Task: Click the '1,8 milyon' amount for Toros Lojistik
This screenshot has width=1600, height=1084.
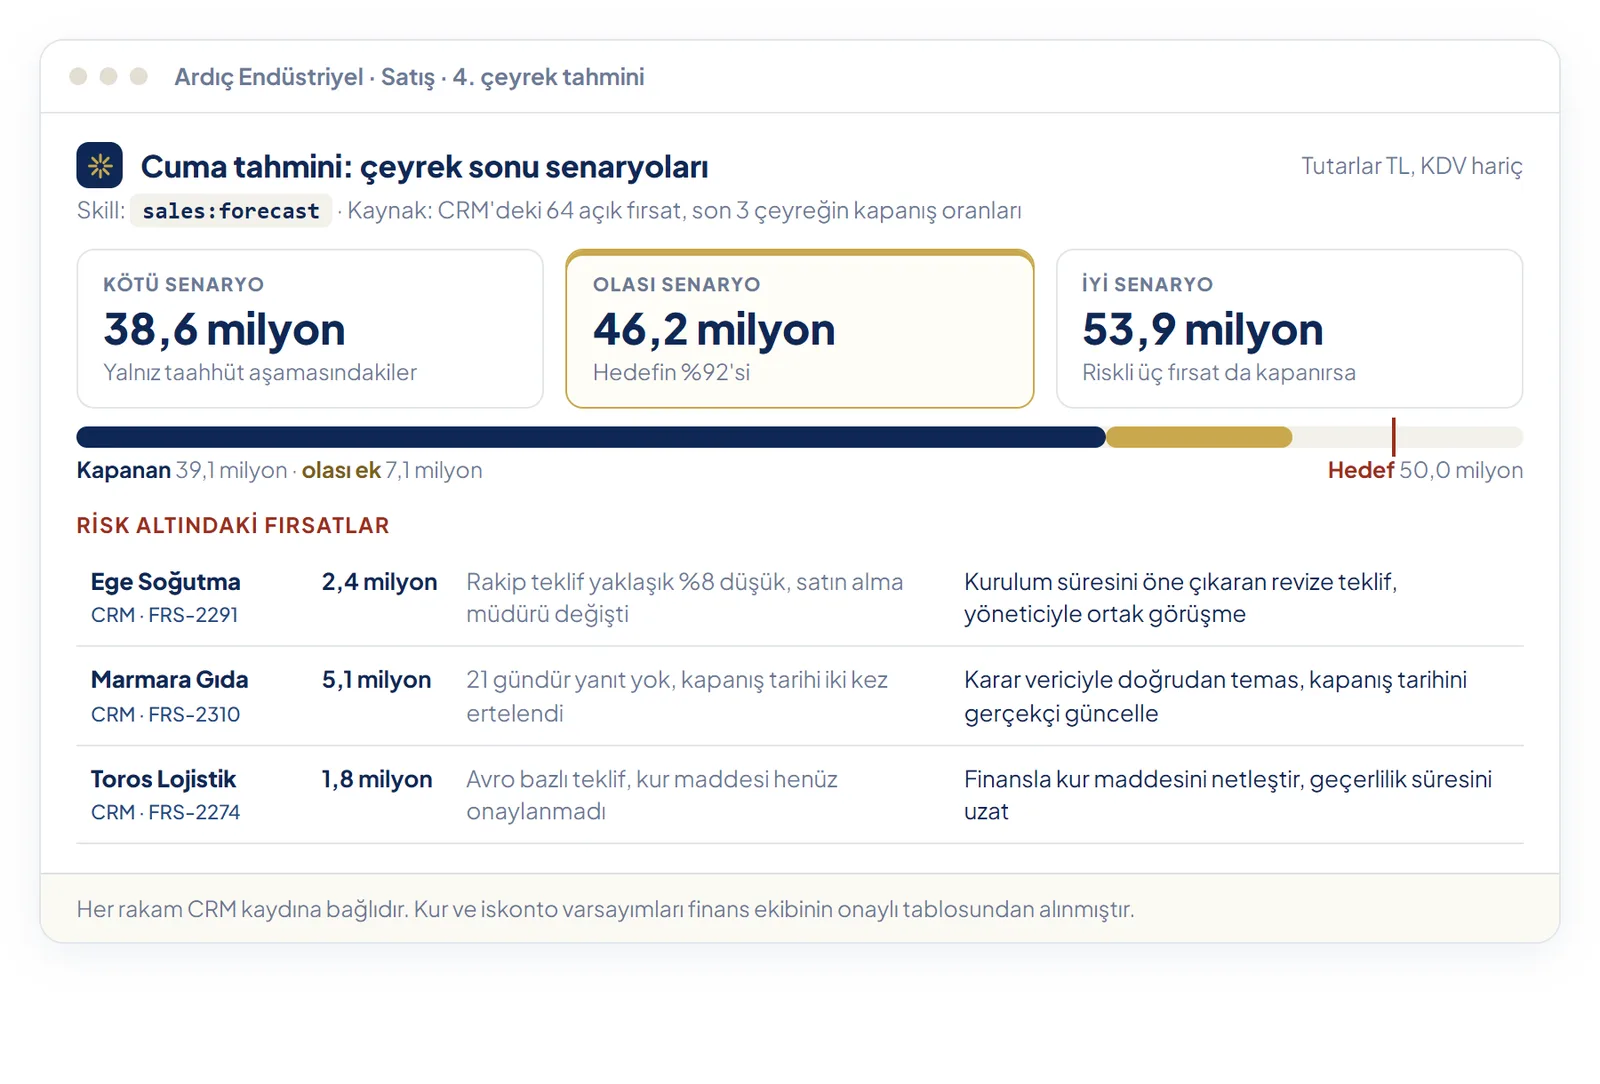Action: [377, 779]
